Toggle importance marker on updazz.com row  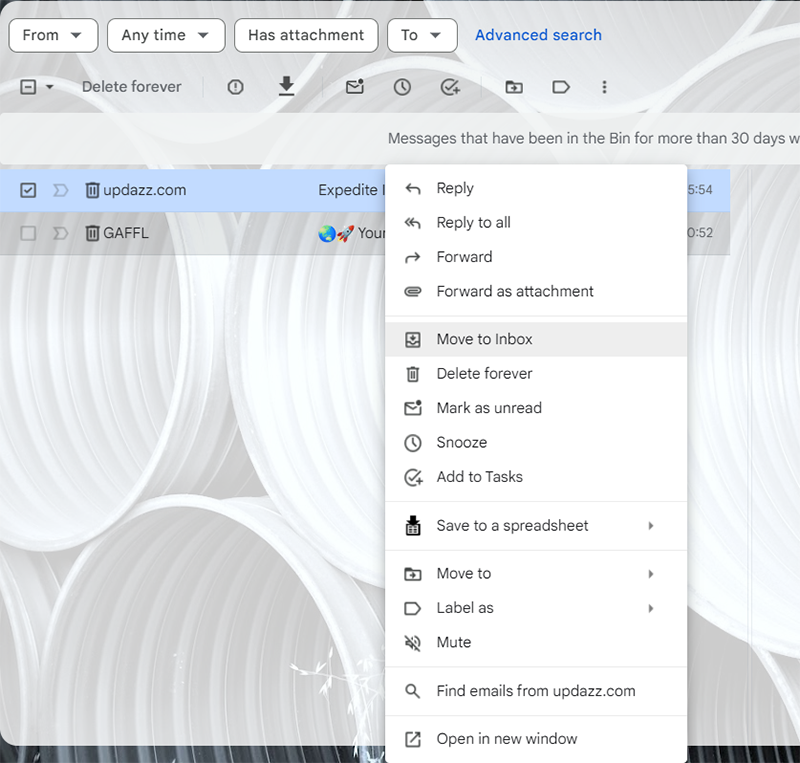61,190
